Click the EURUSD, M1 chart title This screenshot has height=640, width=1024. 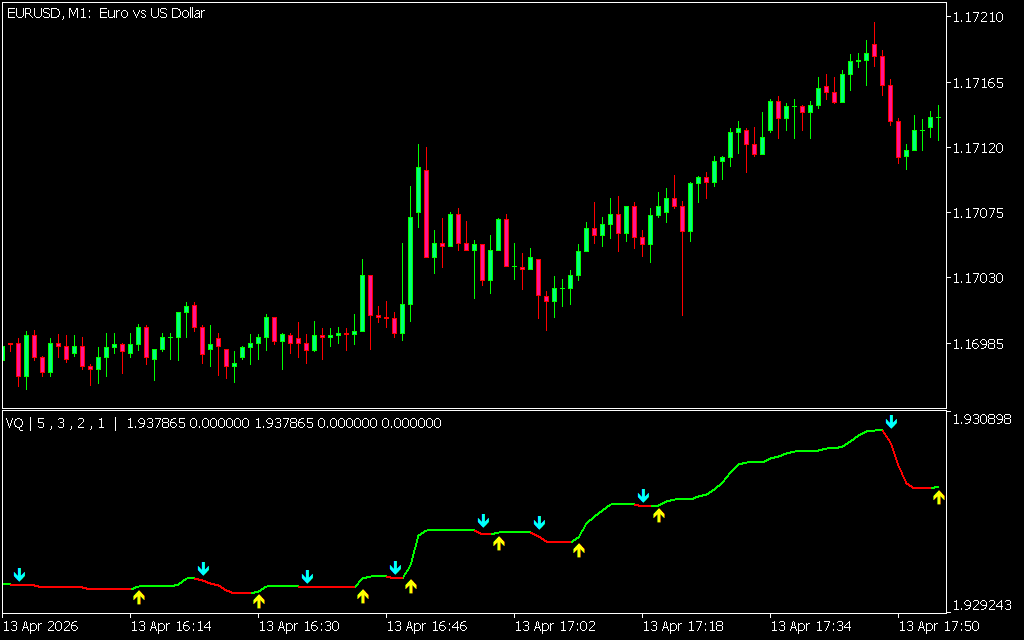coord(105,13)
